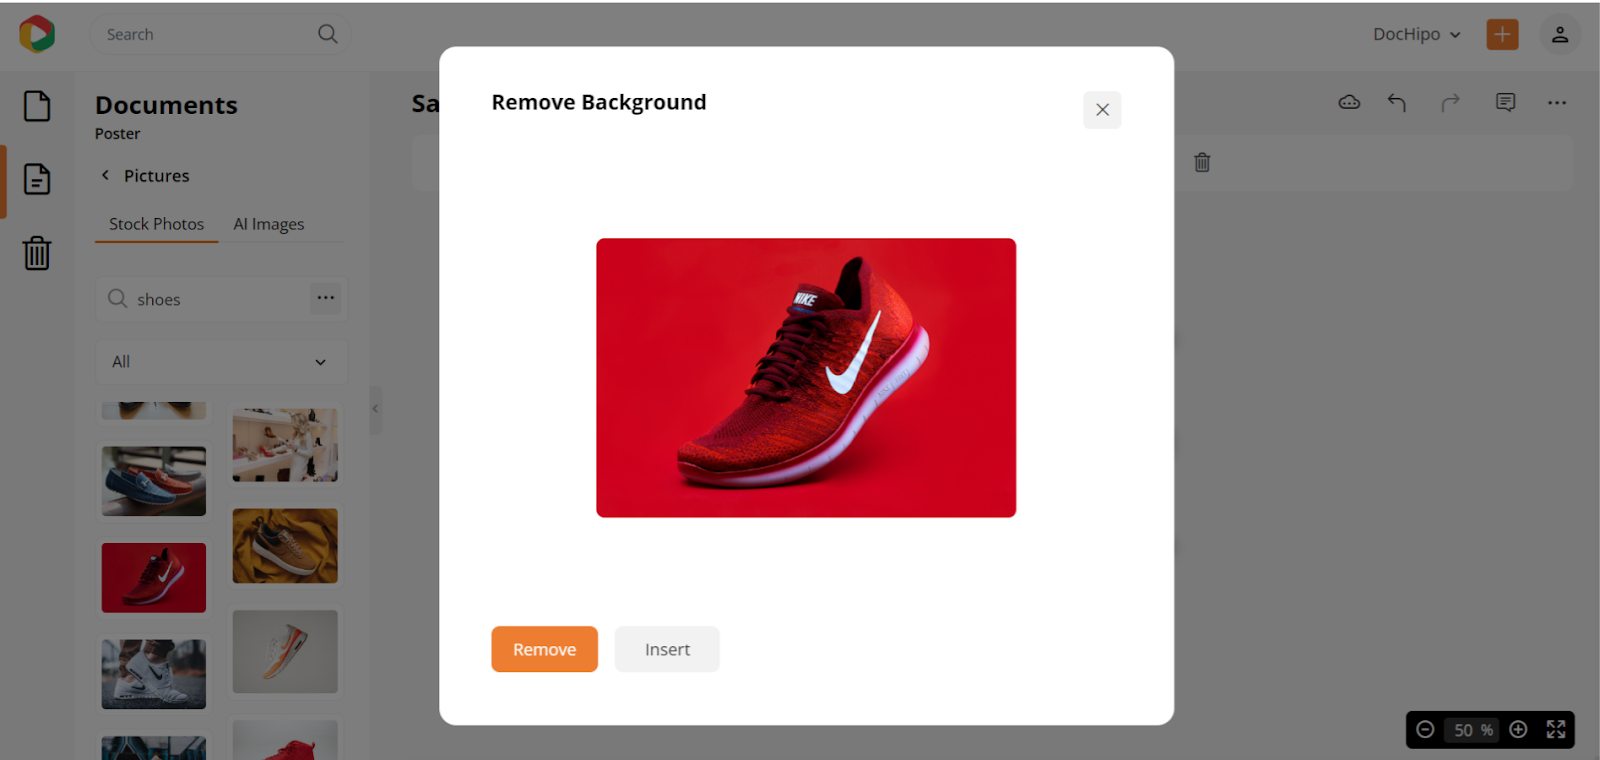Expand the All category dropdown
Viewport: 1600px width, 760px height.
click(x=221, y=361)
